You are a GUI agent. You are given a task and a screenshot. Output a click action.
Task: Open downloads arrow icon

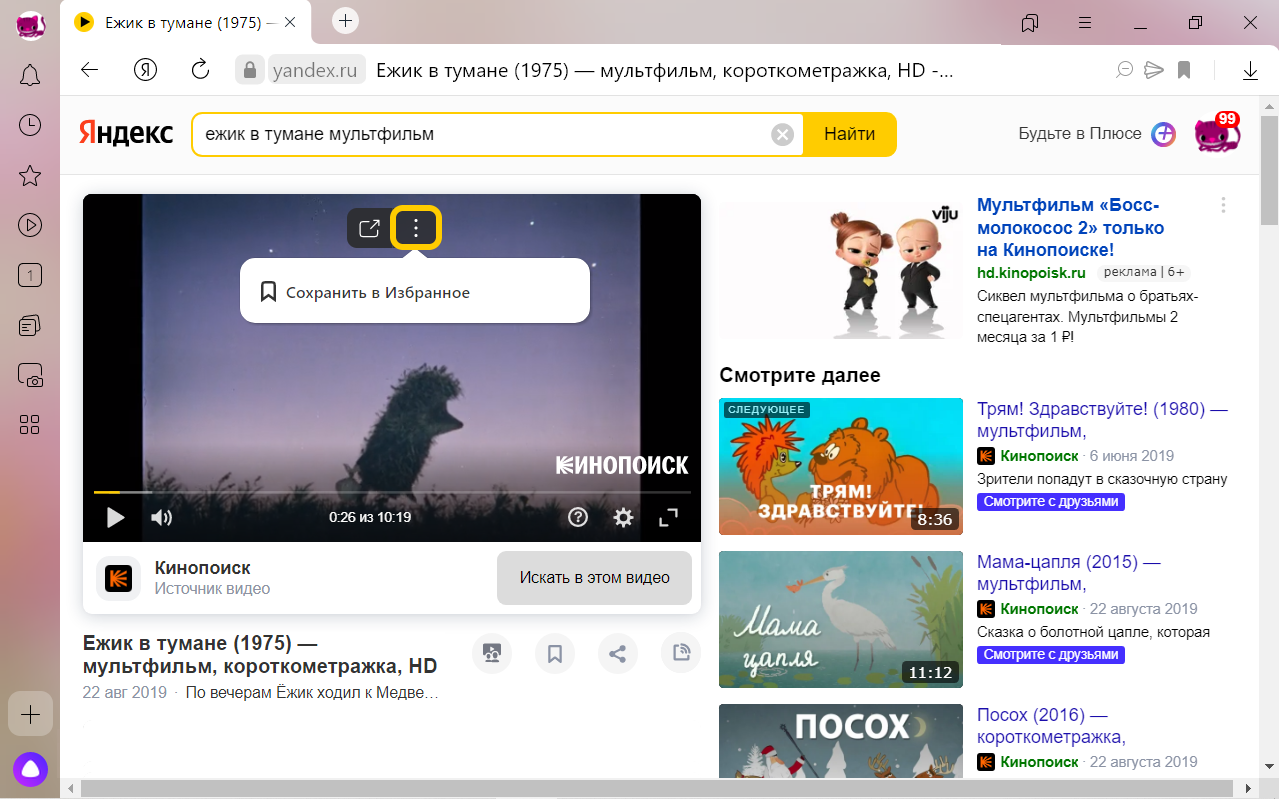(x=1250, y=70)
